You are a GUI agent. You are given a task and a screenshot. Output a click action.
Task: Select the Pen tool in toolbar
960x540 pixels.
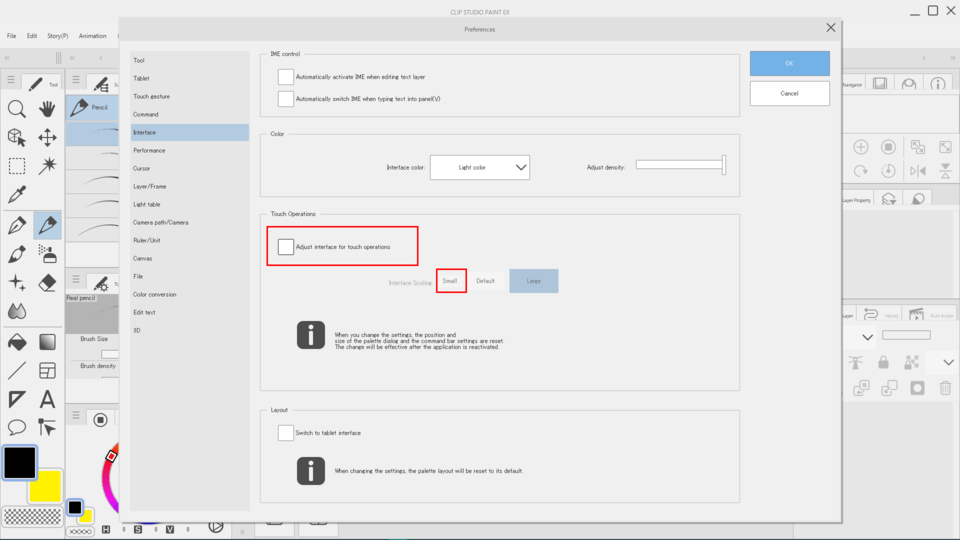[17, 225]
